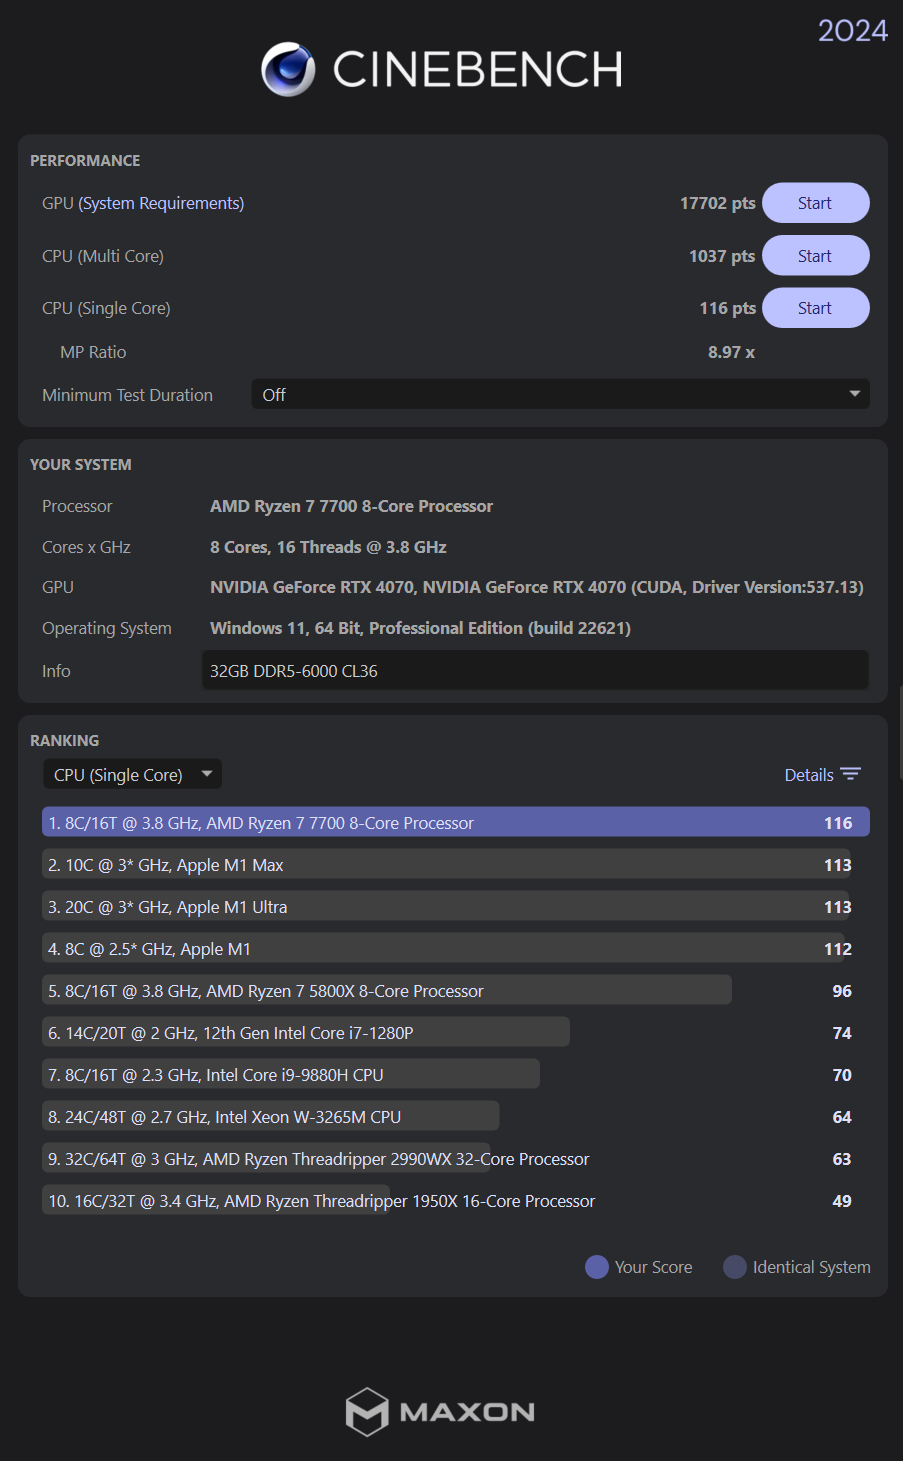The width and height of the screenshot is (903, 1461).
Task: Select ranking row 7 Intel Core i9-9880H
Action: click(456, 1075)
